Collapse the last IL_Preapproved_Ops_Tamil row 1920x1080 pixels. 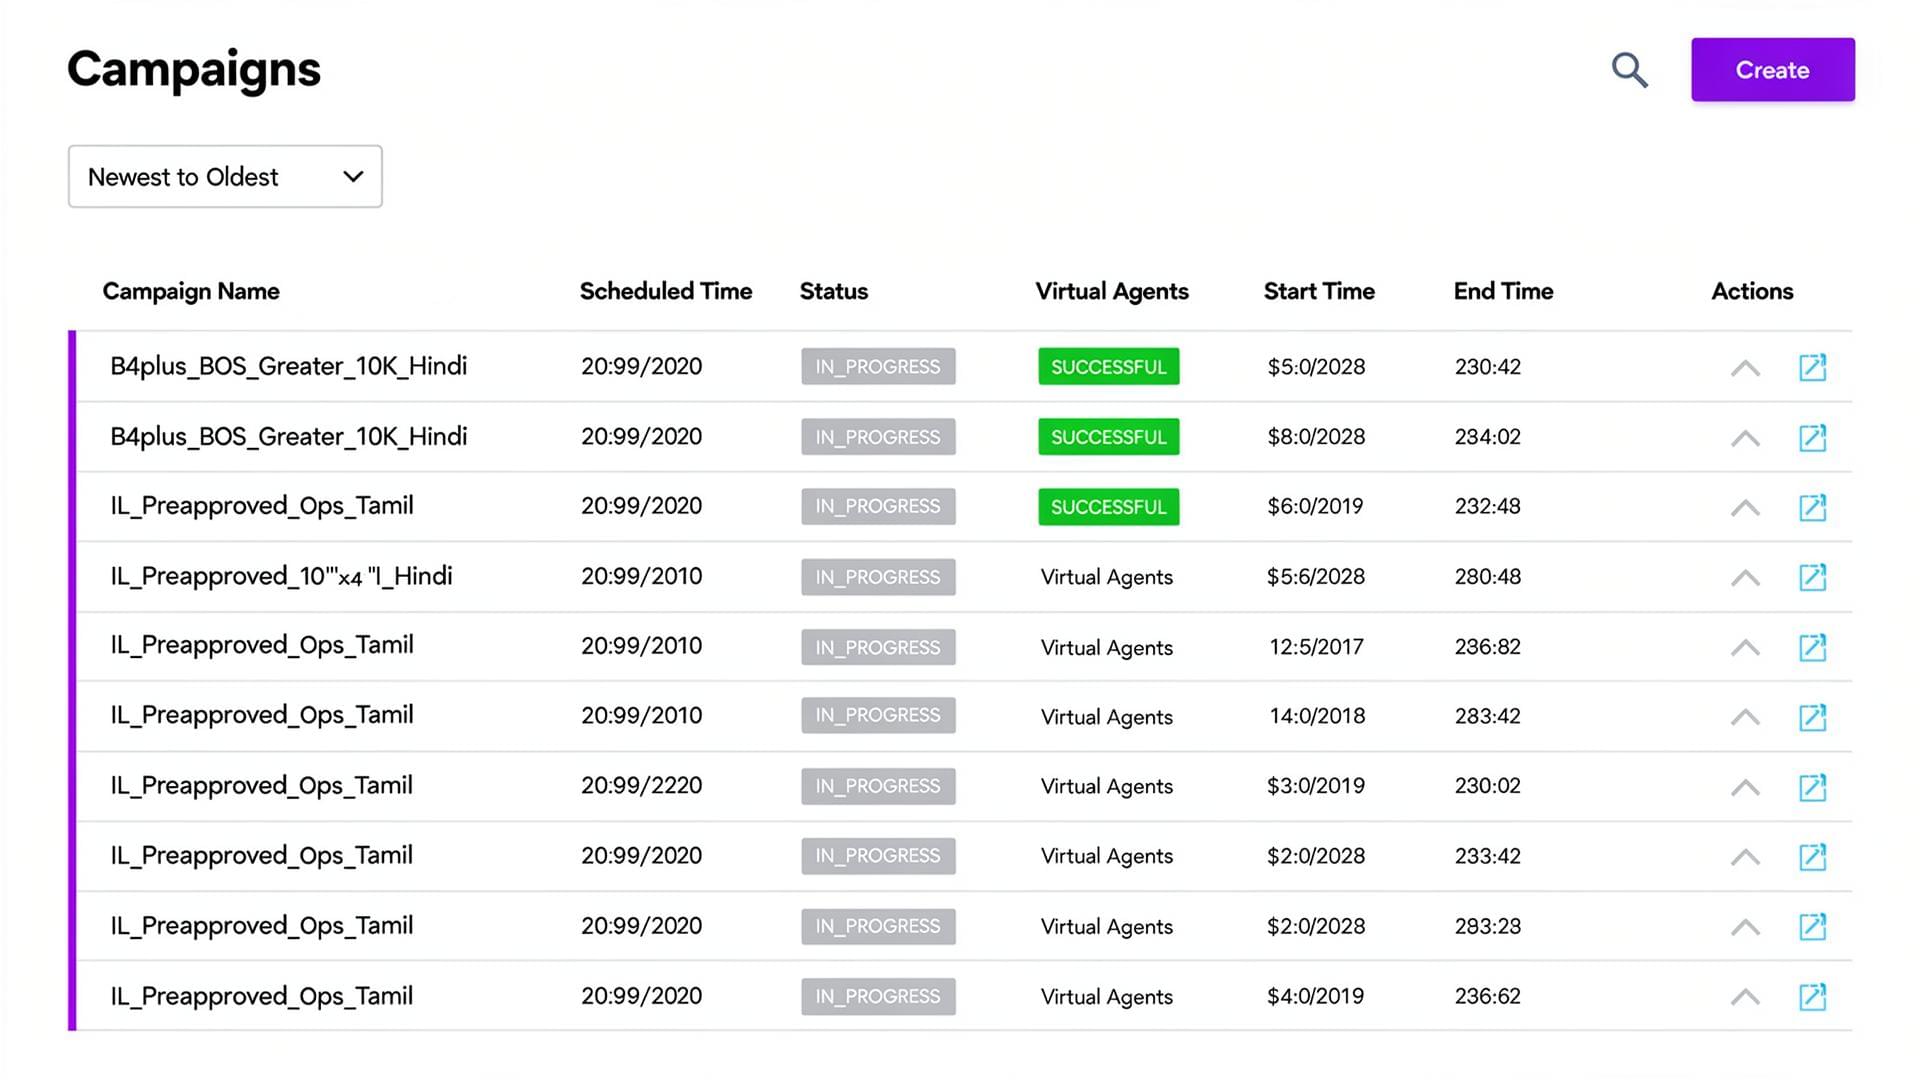point(1744,996)
